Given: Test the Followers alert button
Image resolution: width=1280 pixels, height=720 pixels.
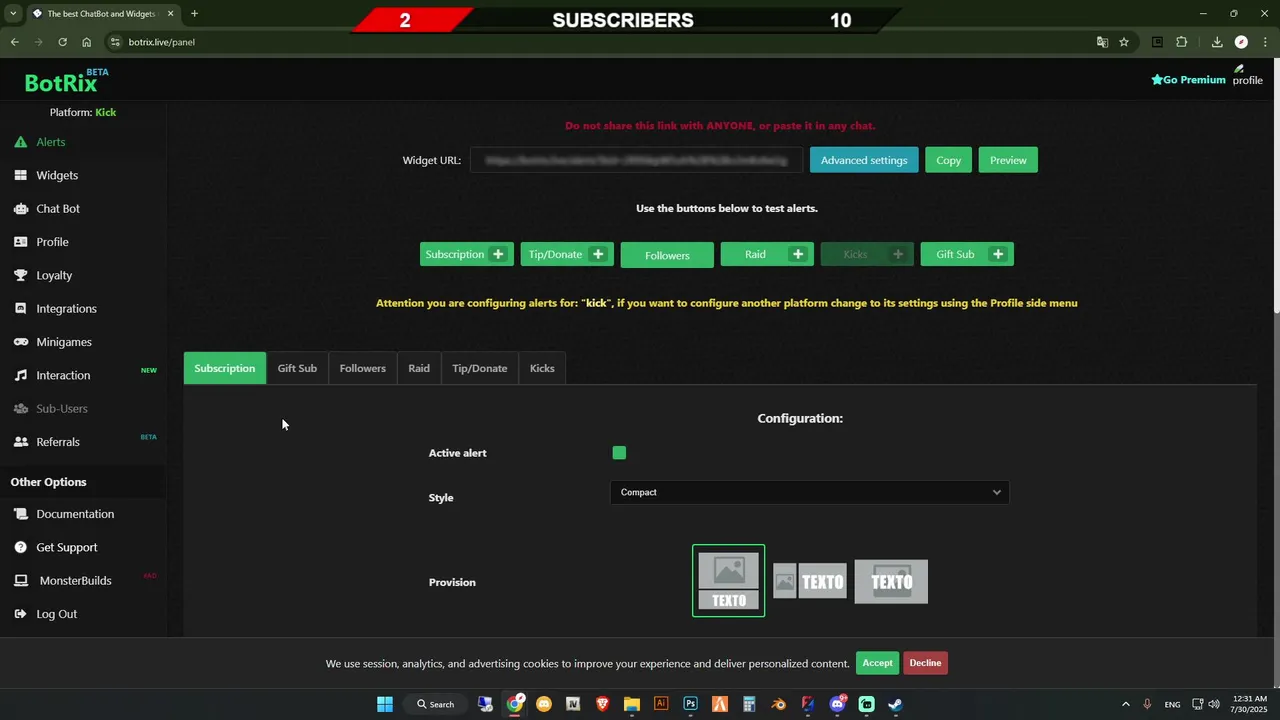Looking at the screenshot, I should pos(667,255).
